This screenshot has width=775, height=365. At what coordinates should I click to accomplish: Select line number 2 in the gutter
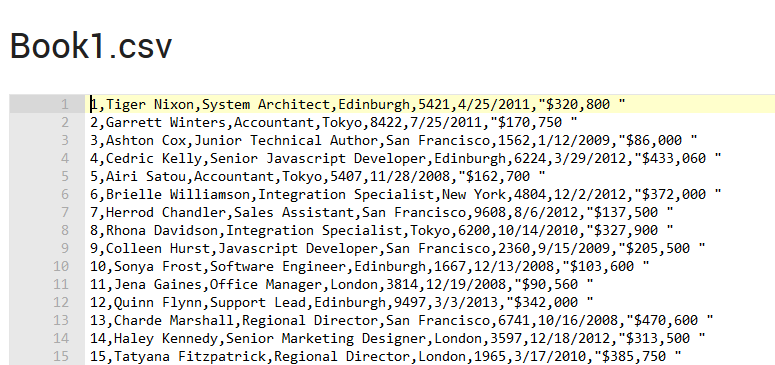64,122
